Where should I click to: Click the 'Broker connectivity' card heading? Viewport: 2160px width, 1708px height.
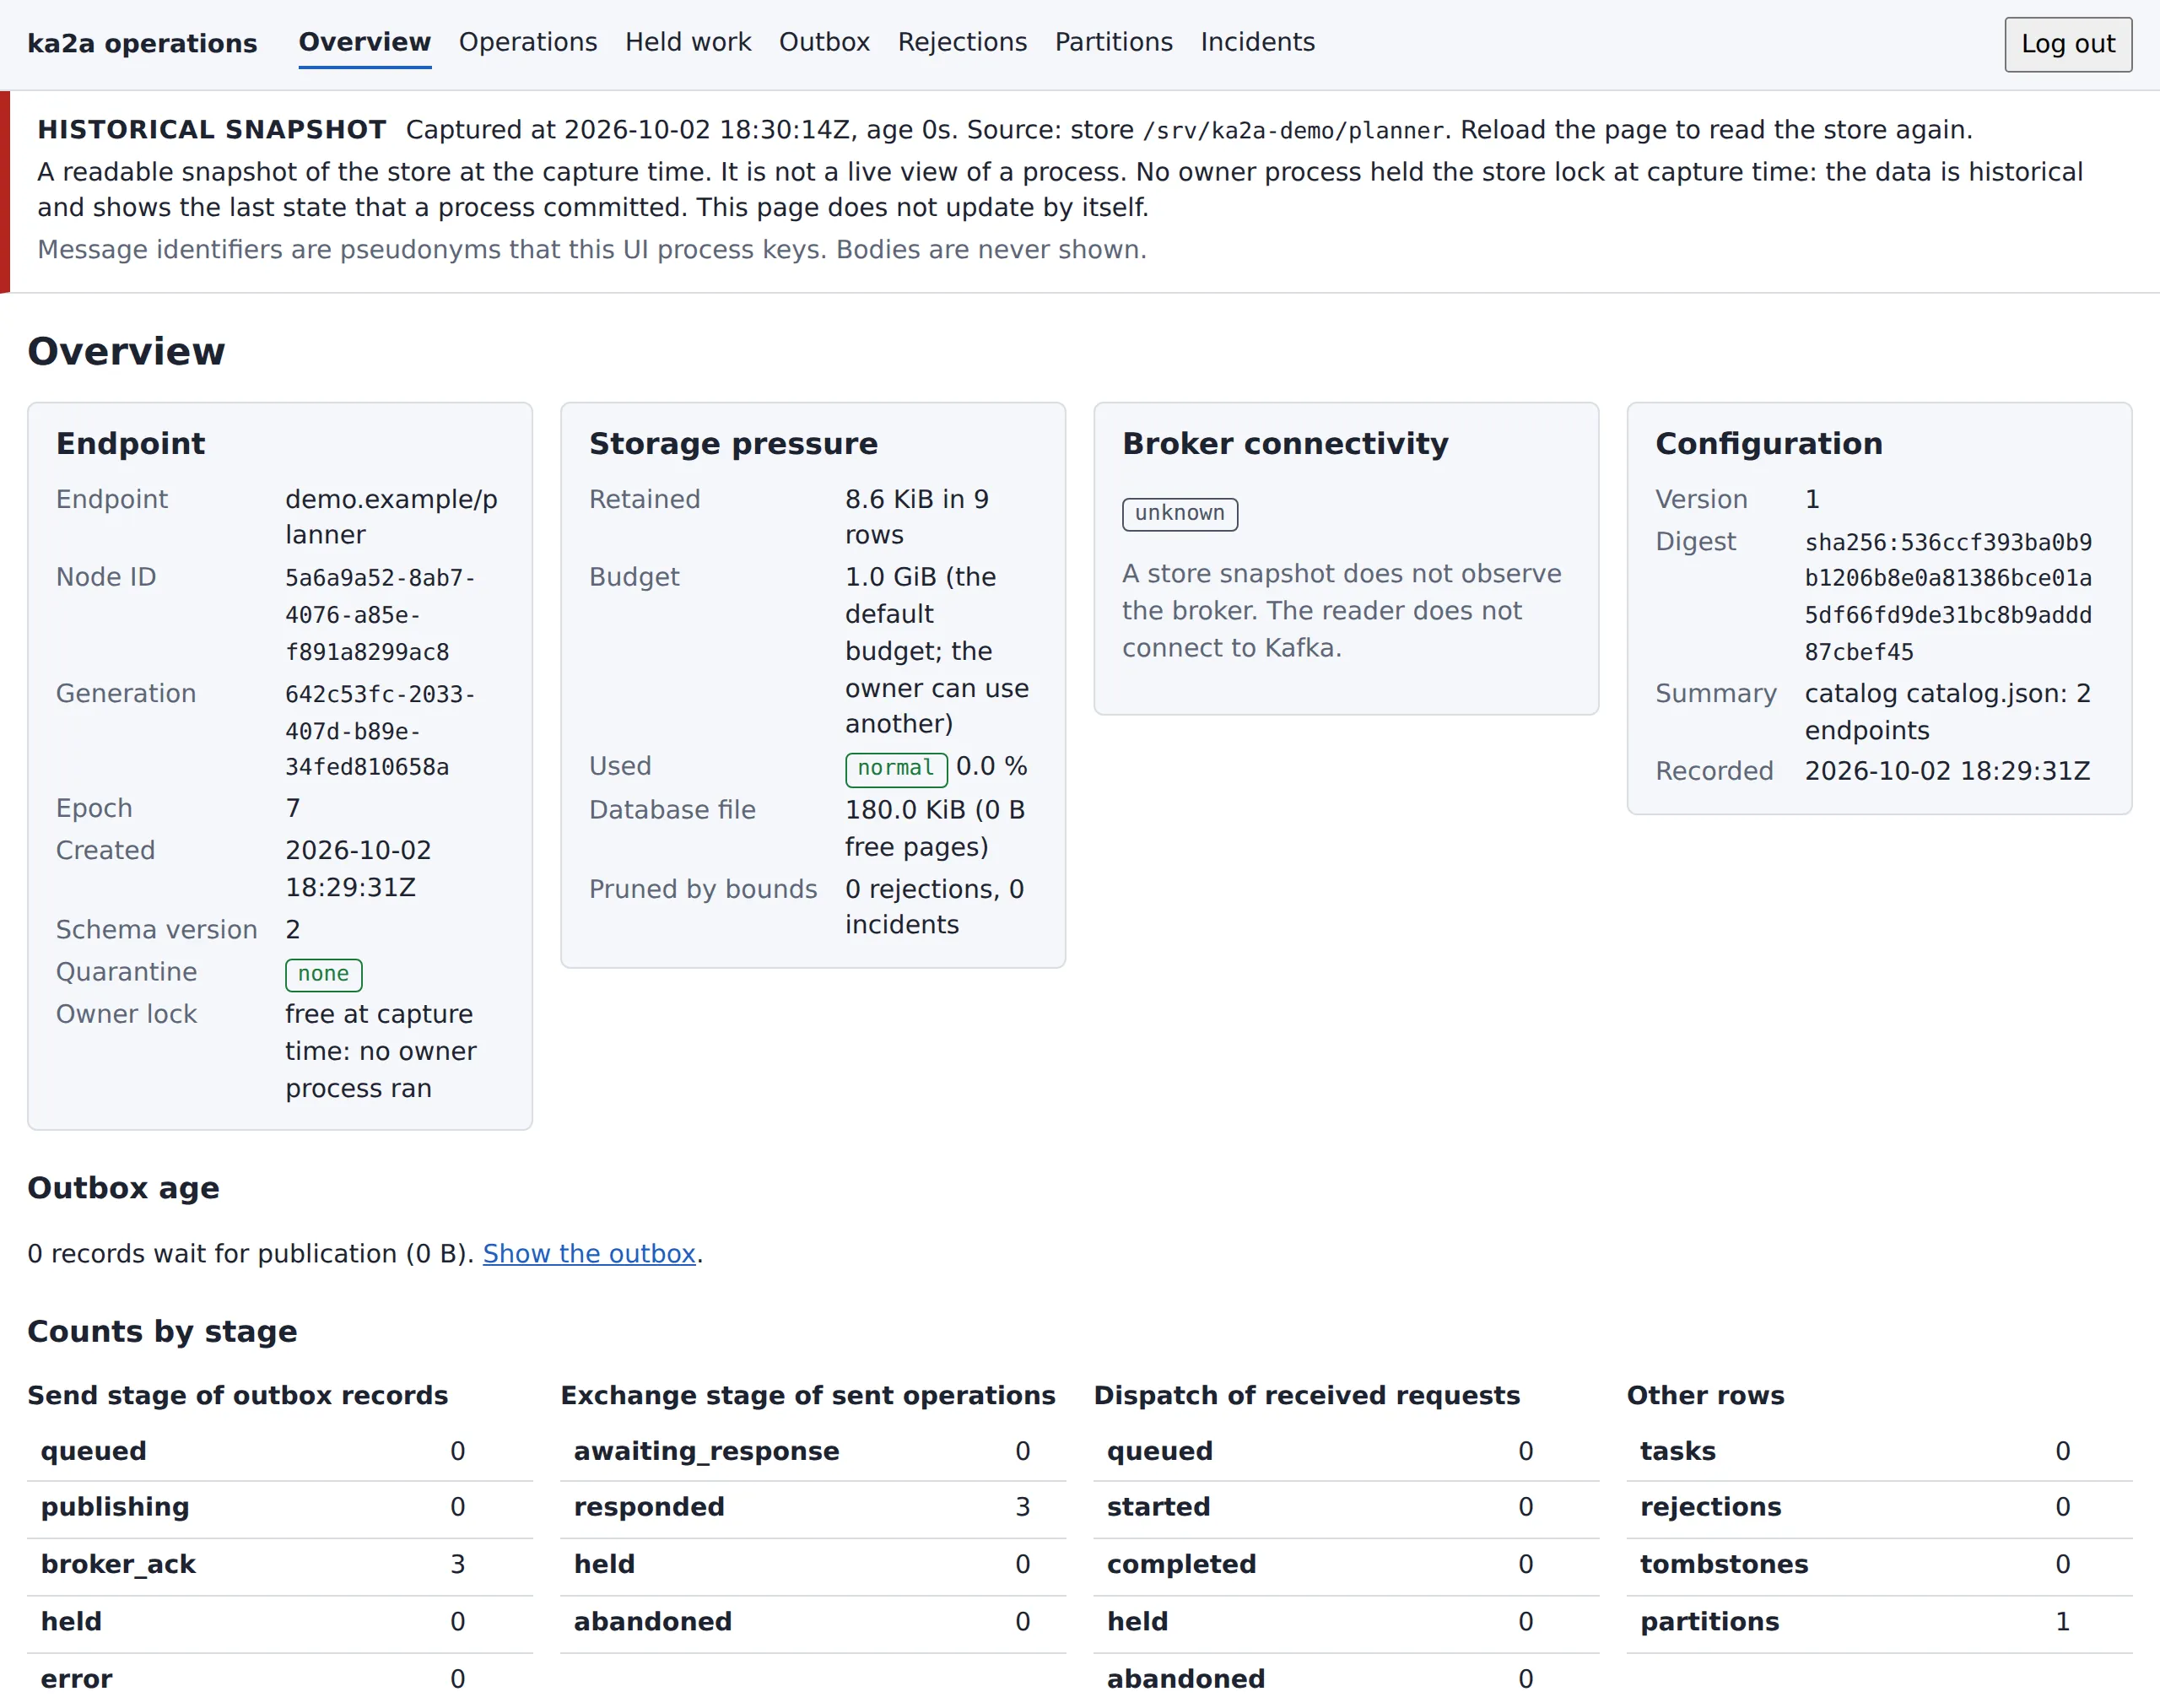click(1285, 444)
